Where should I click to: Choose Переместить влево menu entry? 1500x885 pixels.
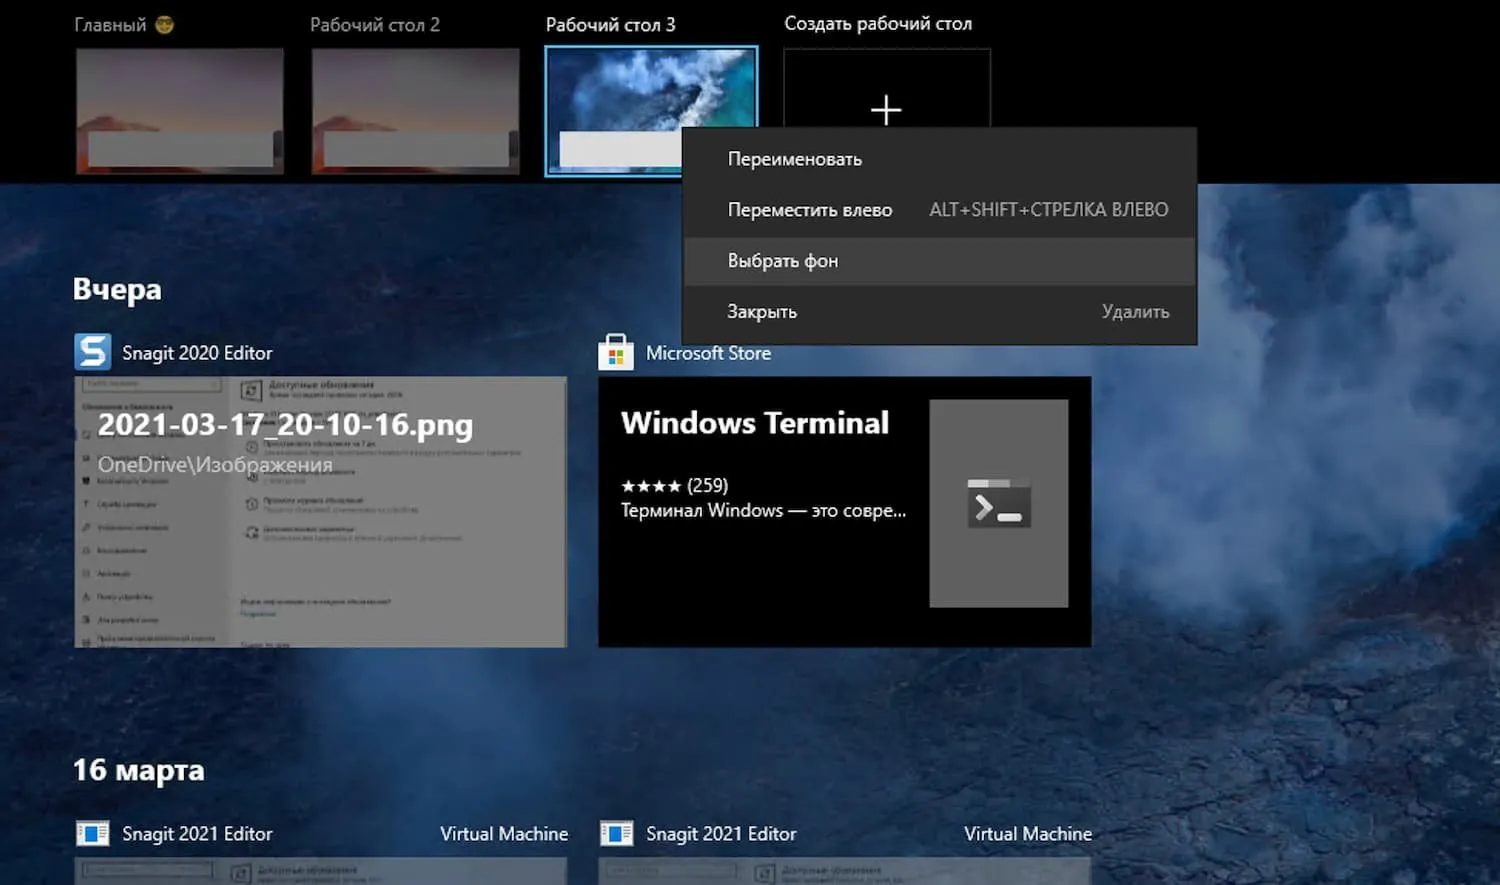click(x=939, y=210)
